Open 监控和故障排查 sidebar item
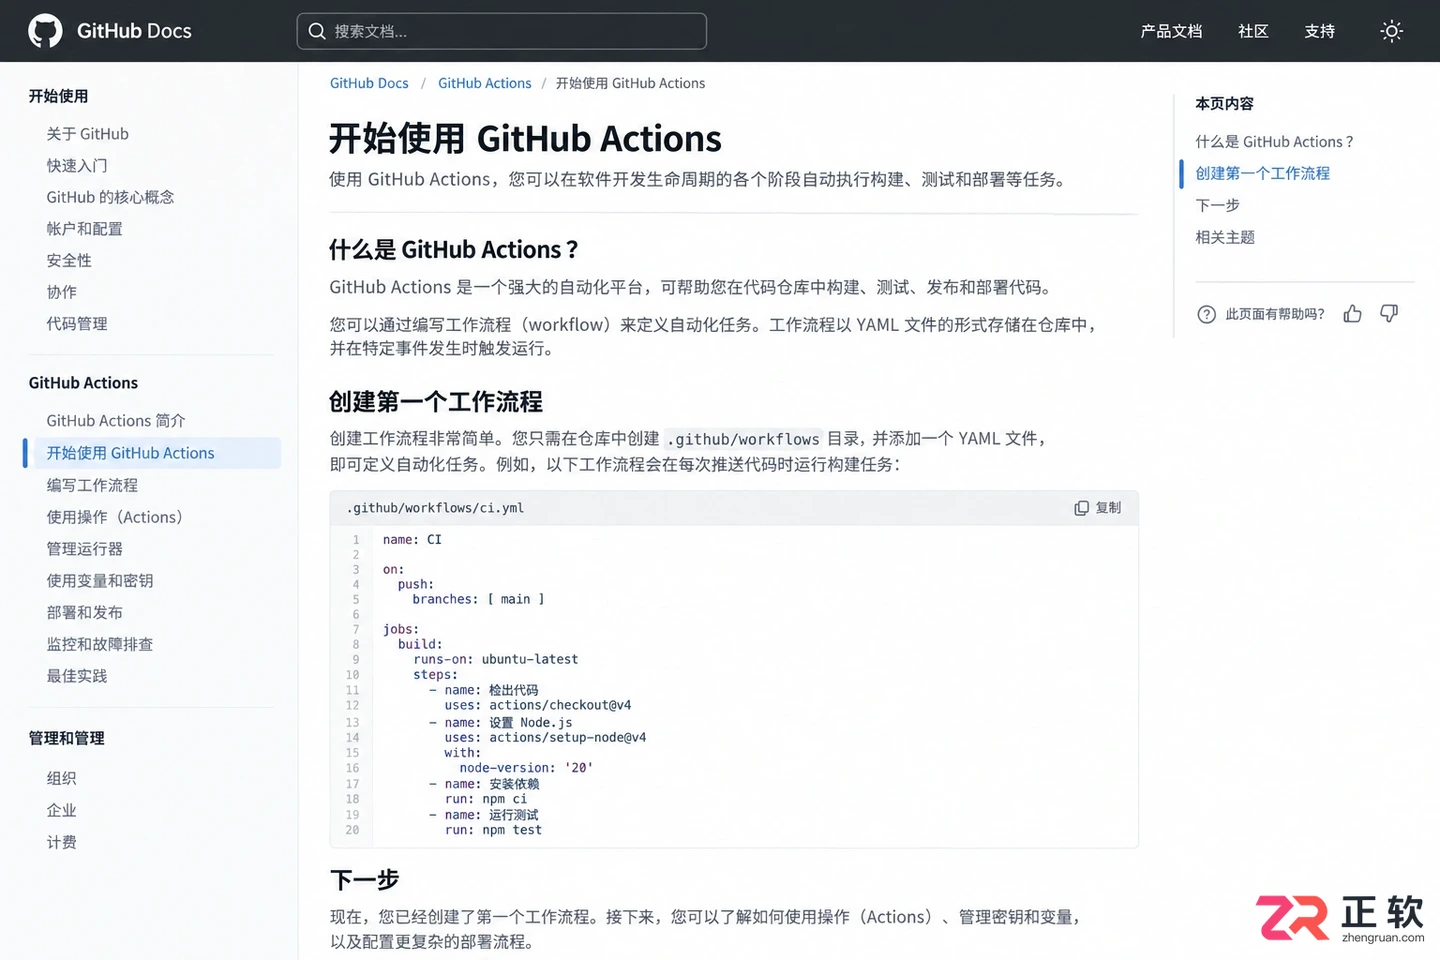Screen dimensions: 1440x960 (x=100, y=645)
